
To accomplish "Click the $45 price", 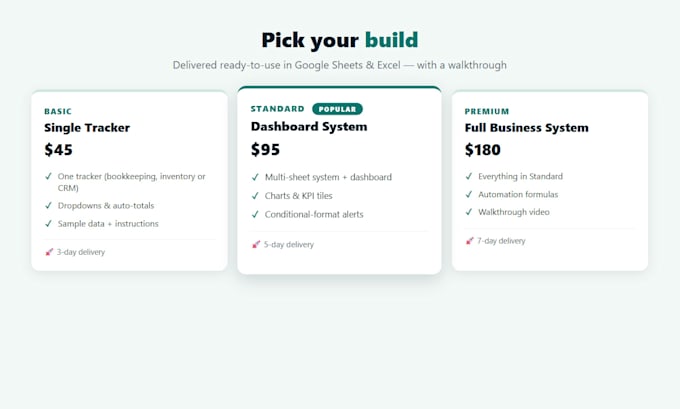I will [x=59, y=150].
